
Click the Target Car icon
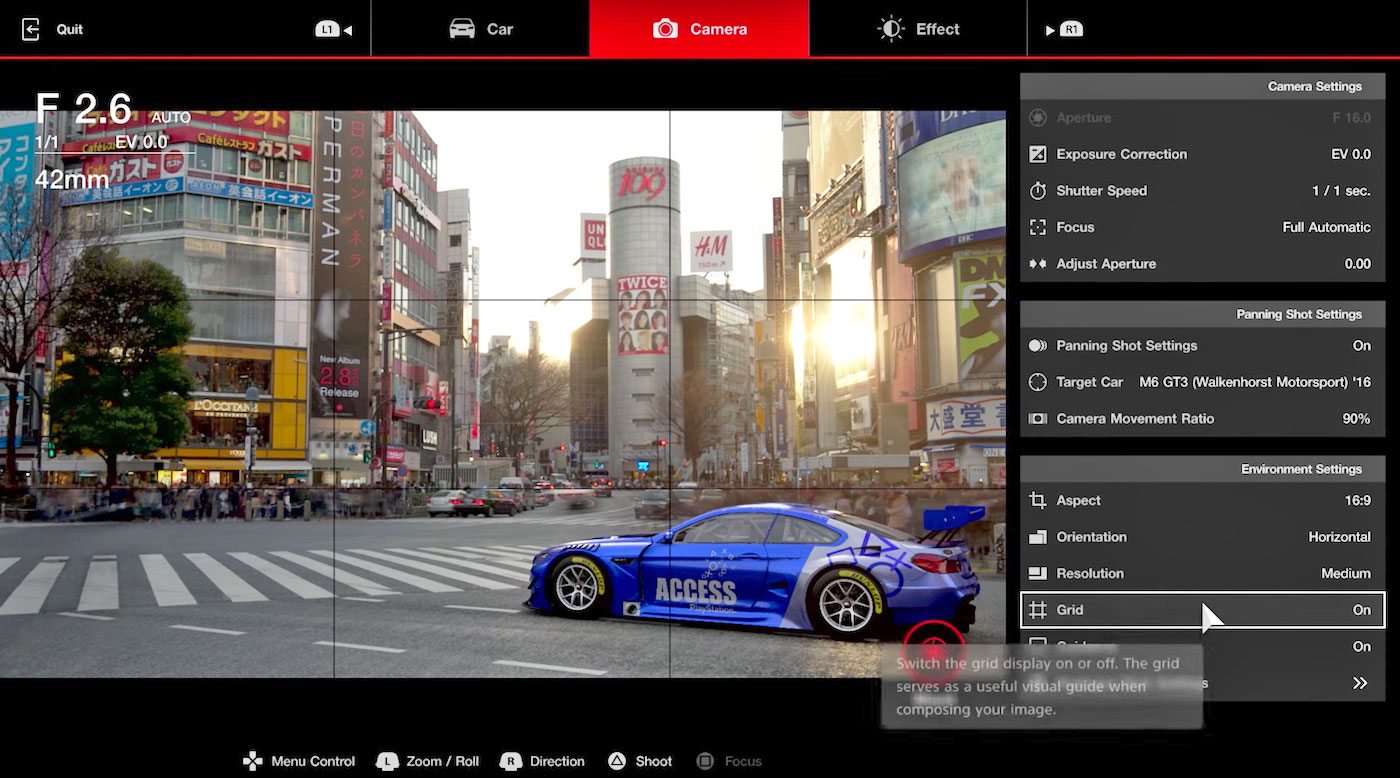coord(1038,382)
